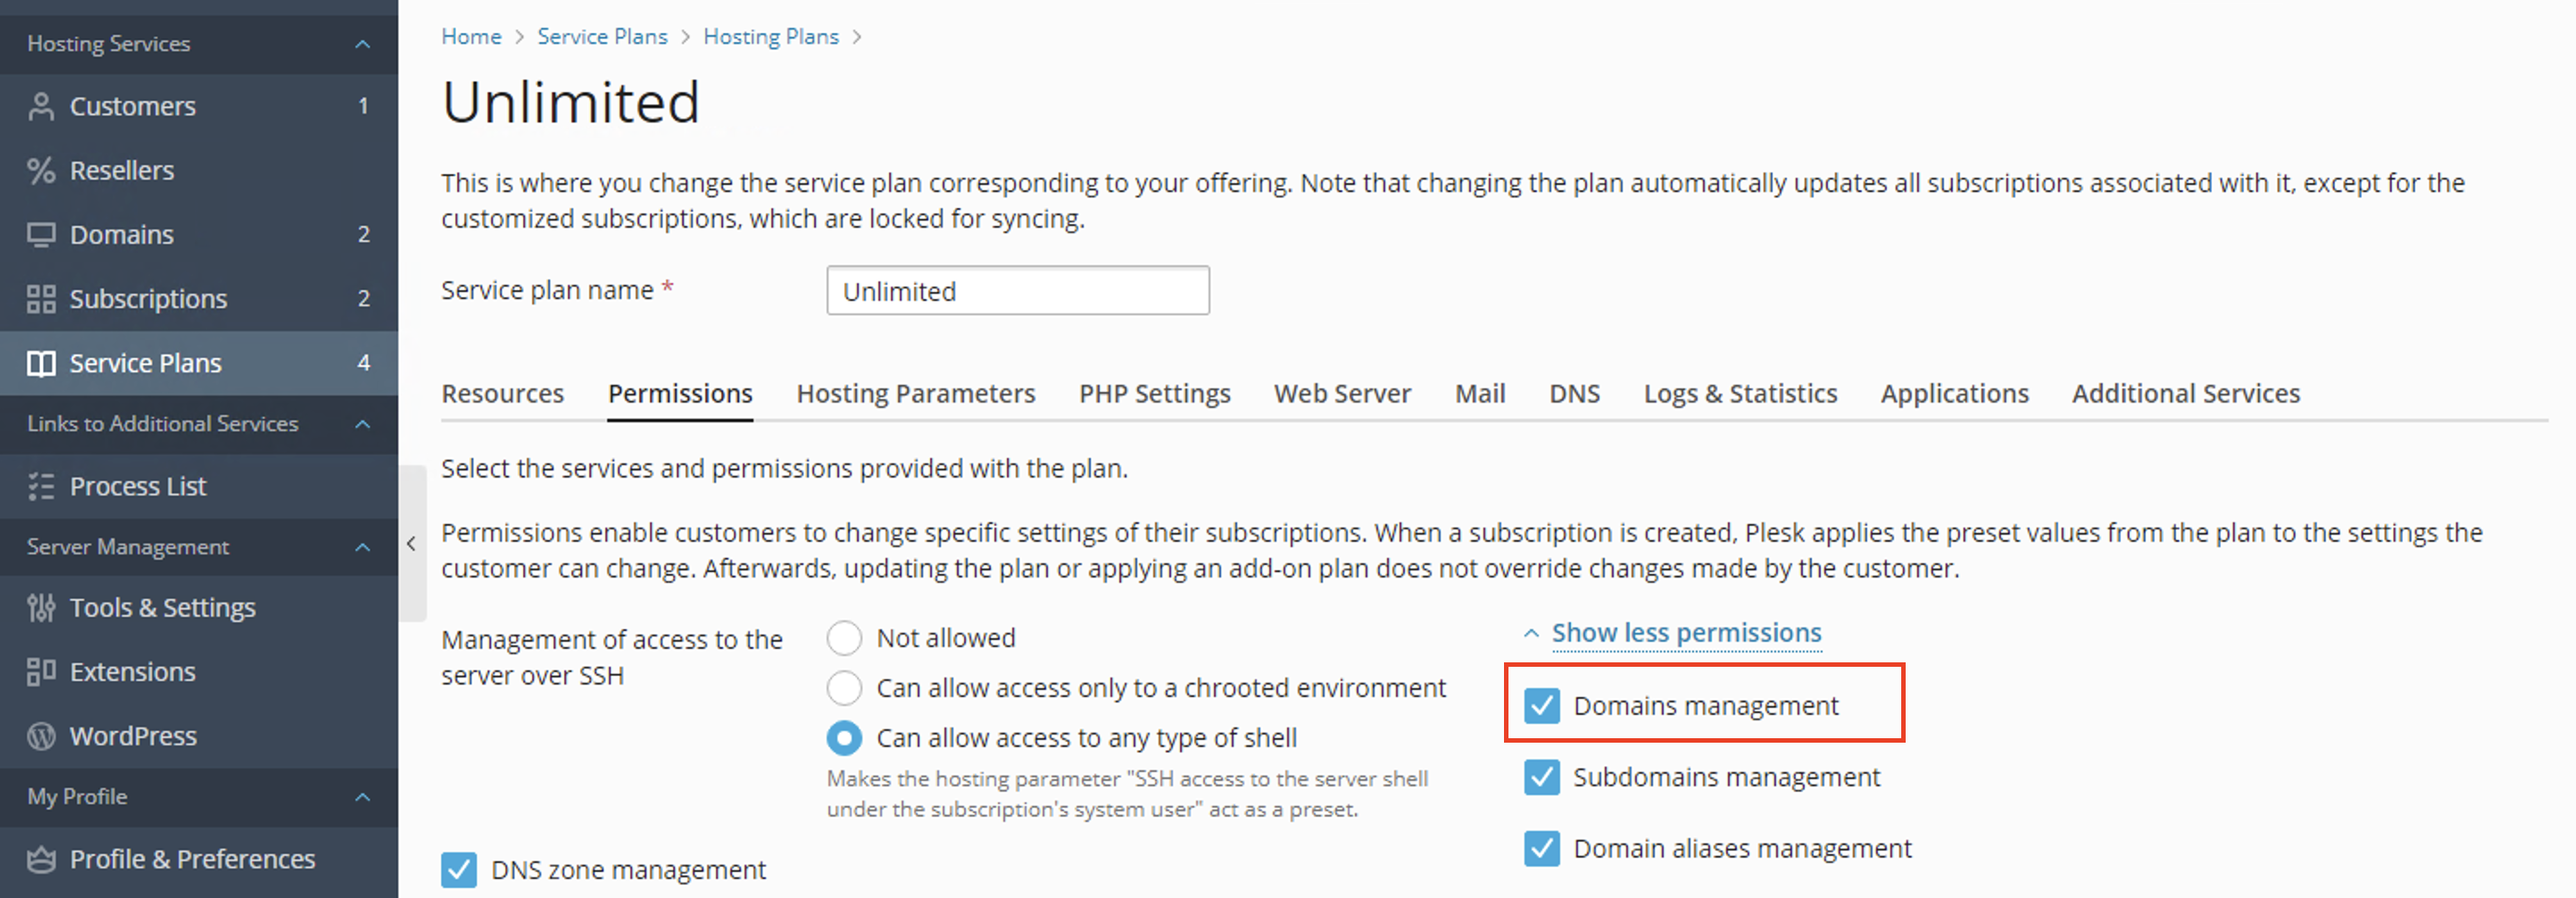Viewport: 2576px width, 898px height.
Task: Click the Domains monitor icon
Action: (41, 235)
